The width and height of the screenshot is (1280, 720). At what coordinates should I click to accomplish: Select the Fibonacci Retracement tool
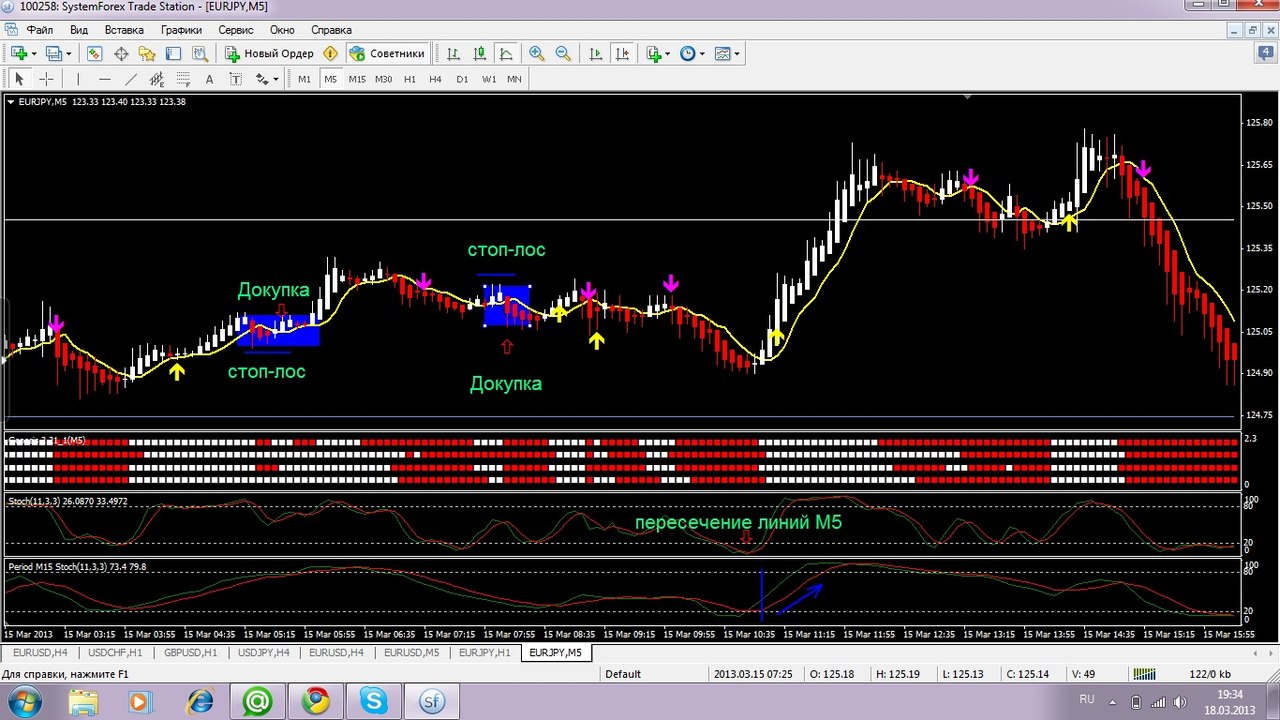182,79
